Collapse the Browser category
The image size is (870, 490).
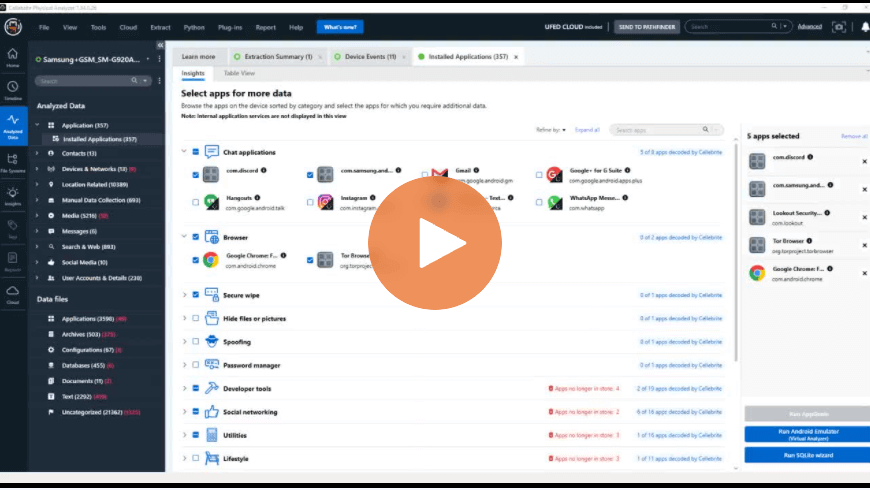(184, 236)
